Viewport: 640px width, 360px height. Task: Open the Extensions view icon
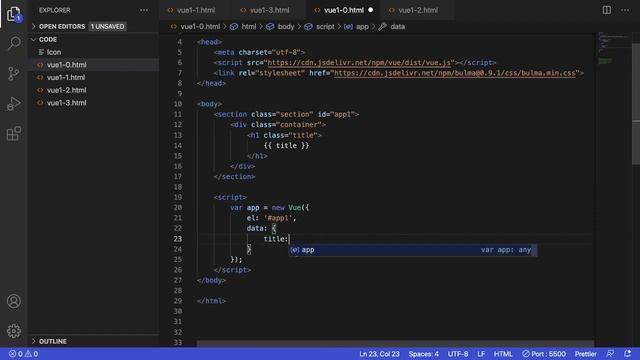[13, 133]
